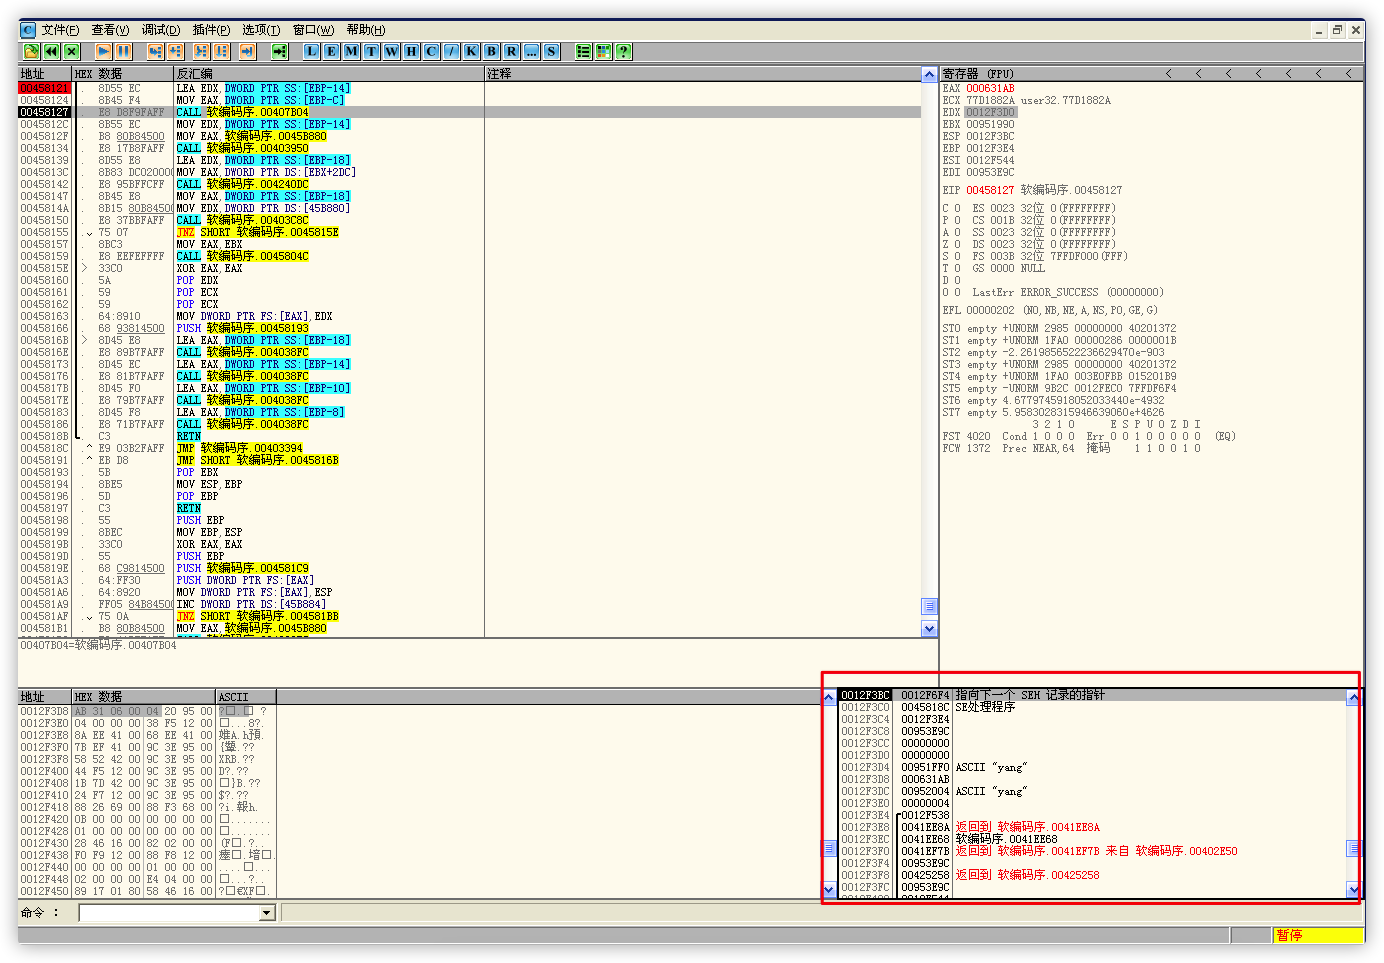Pause execution using the pause icon
Viewport: 1384px width, 963px height.
124,51
